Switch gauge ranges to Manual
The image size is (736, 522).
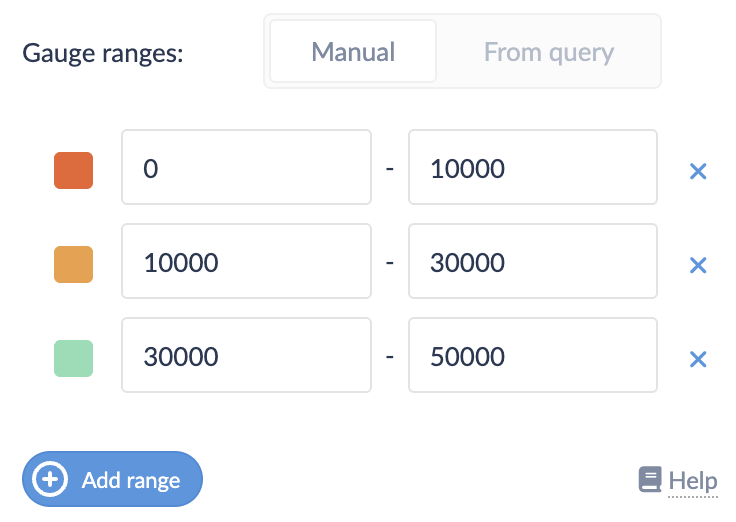click(x=353, y=51)
